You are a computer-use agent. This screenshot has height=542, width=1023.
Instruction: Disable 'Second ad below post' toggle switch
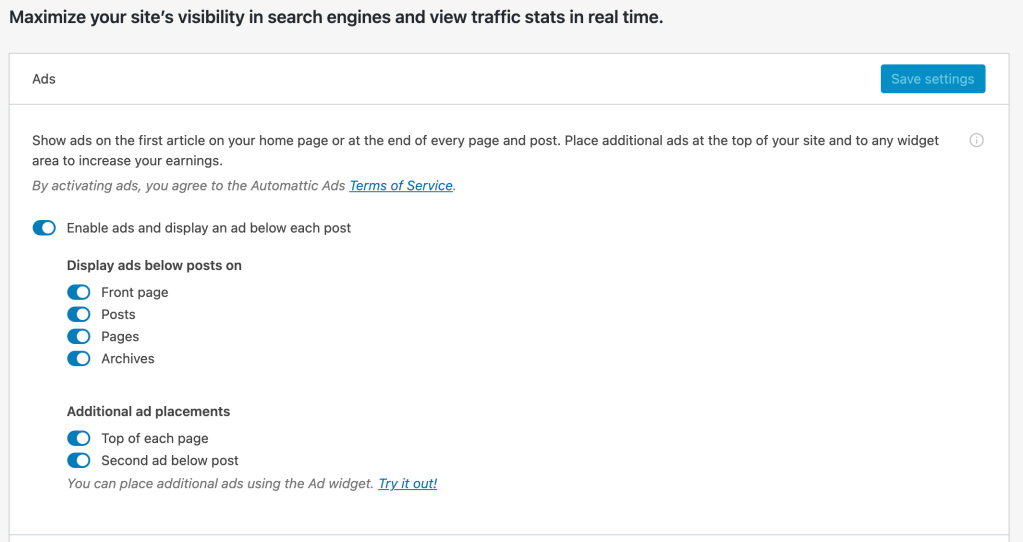(x=79, y=461)
